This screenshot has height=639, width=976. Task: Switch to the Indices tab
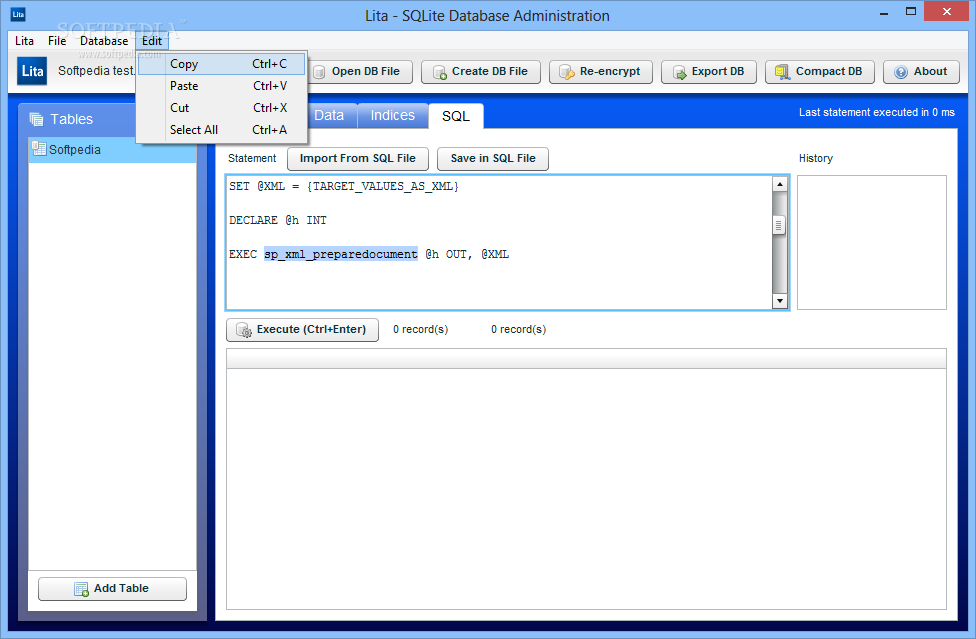(393, 116)
